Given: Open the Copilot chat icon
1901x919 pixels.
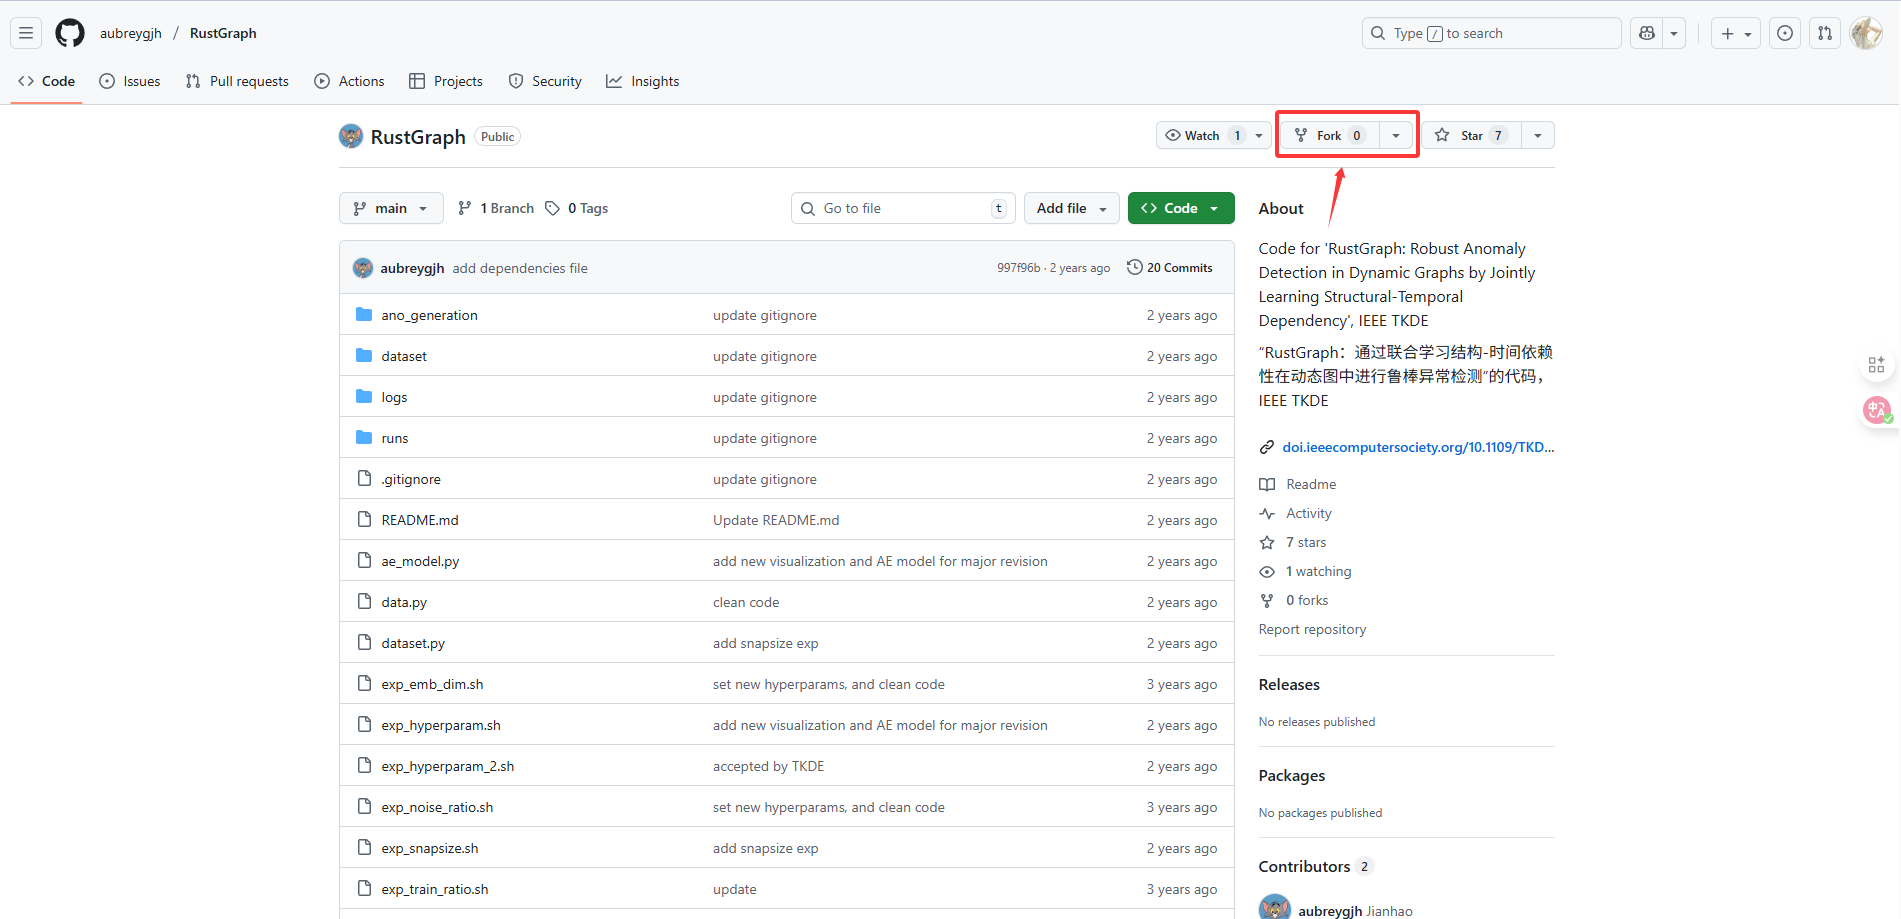Looking at the screenshot, I should pyautogui.click(x=1647, y=33).
